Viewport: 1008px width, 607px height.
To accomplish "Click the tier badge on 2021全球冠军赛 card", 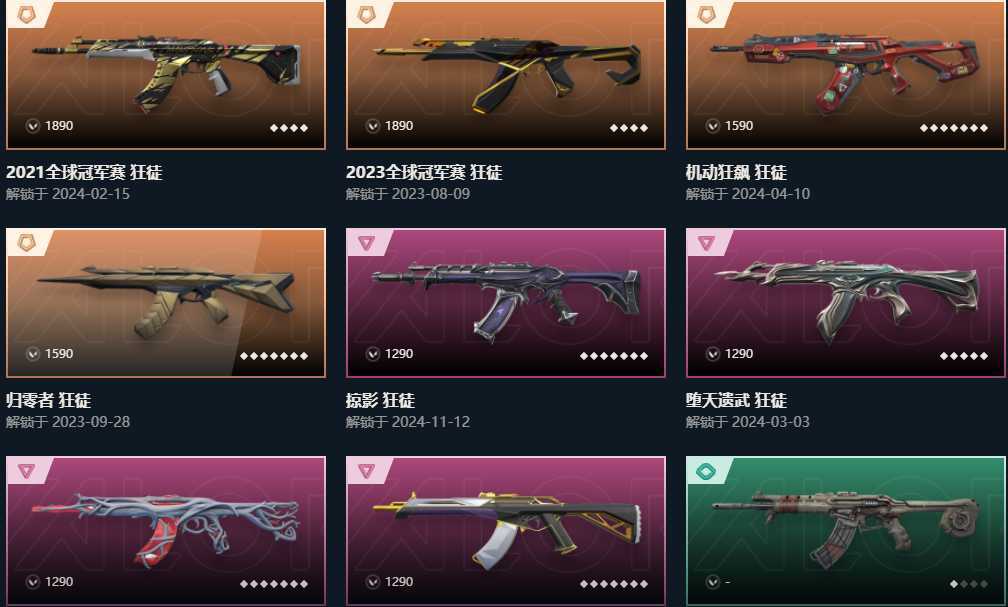I will pos(26,14).
